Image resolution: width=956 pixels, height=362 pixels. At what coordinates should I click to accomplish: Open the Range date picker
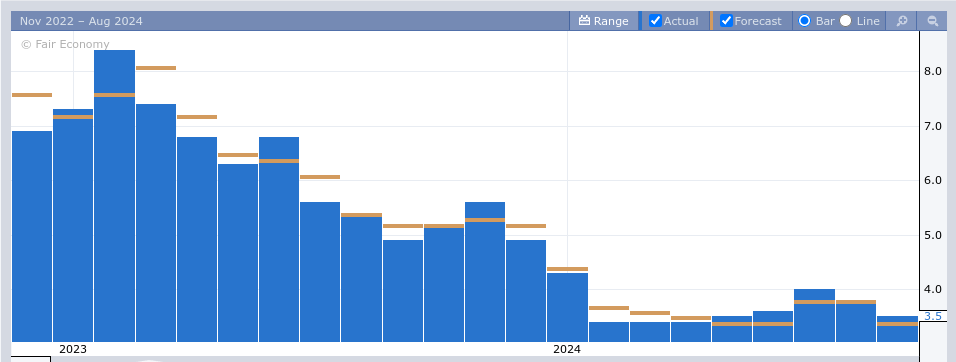click(604, 21)
